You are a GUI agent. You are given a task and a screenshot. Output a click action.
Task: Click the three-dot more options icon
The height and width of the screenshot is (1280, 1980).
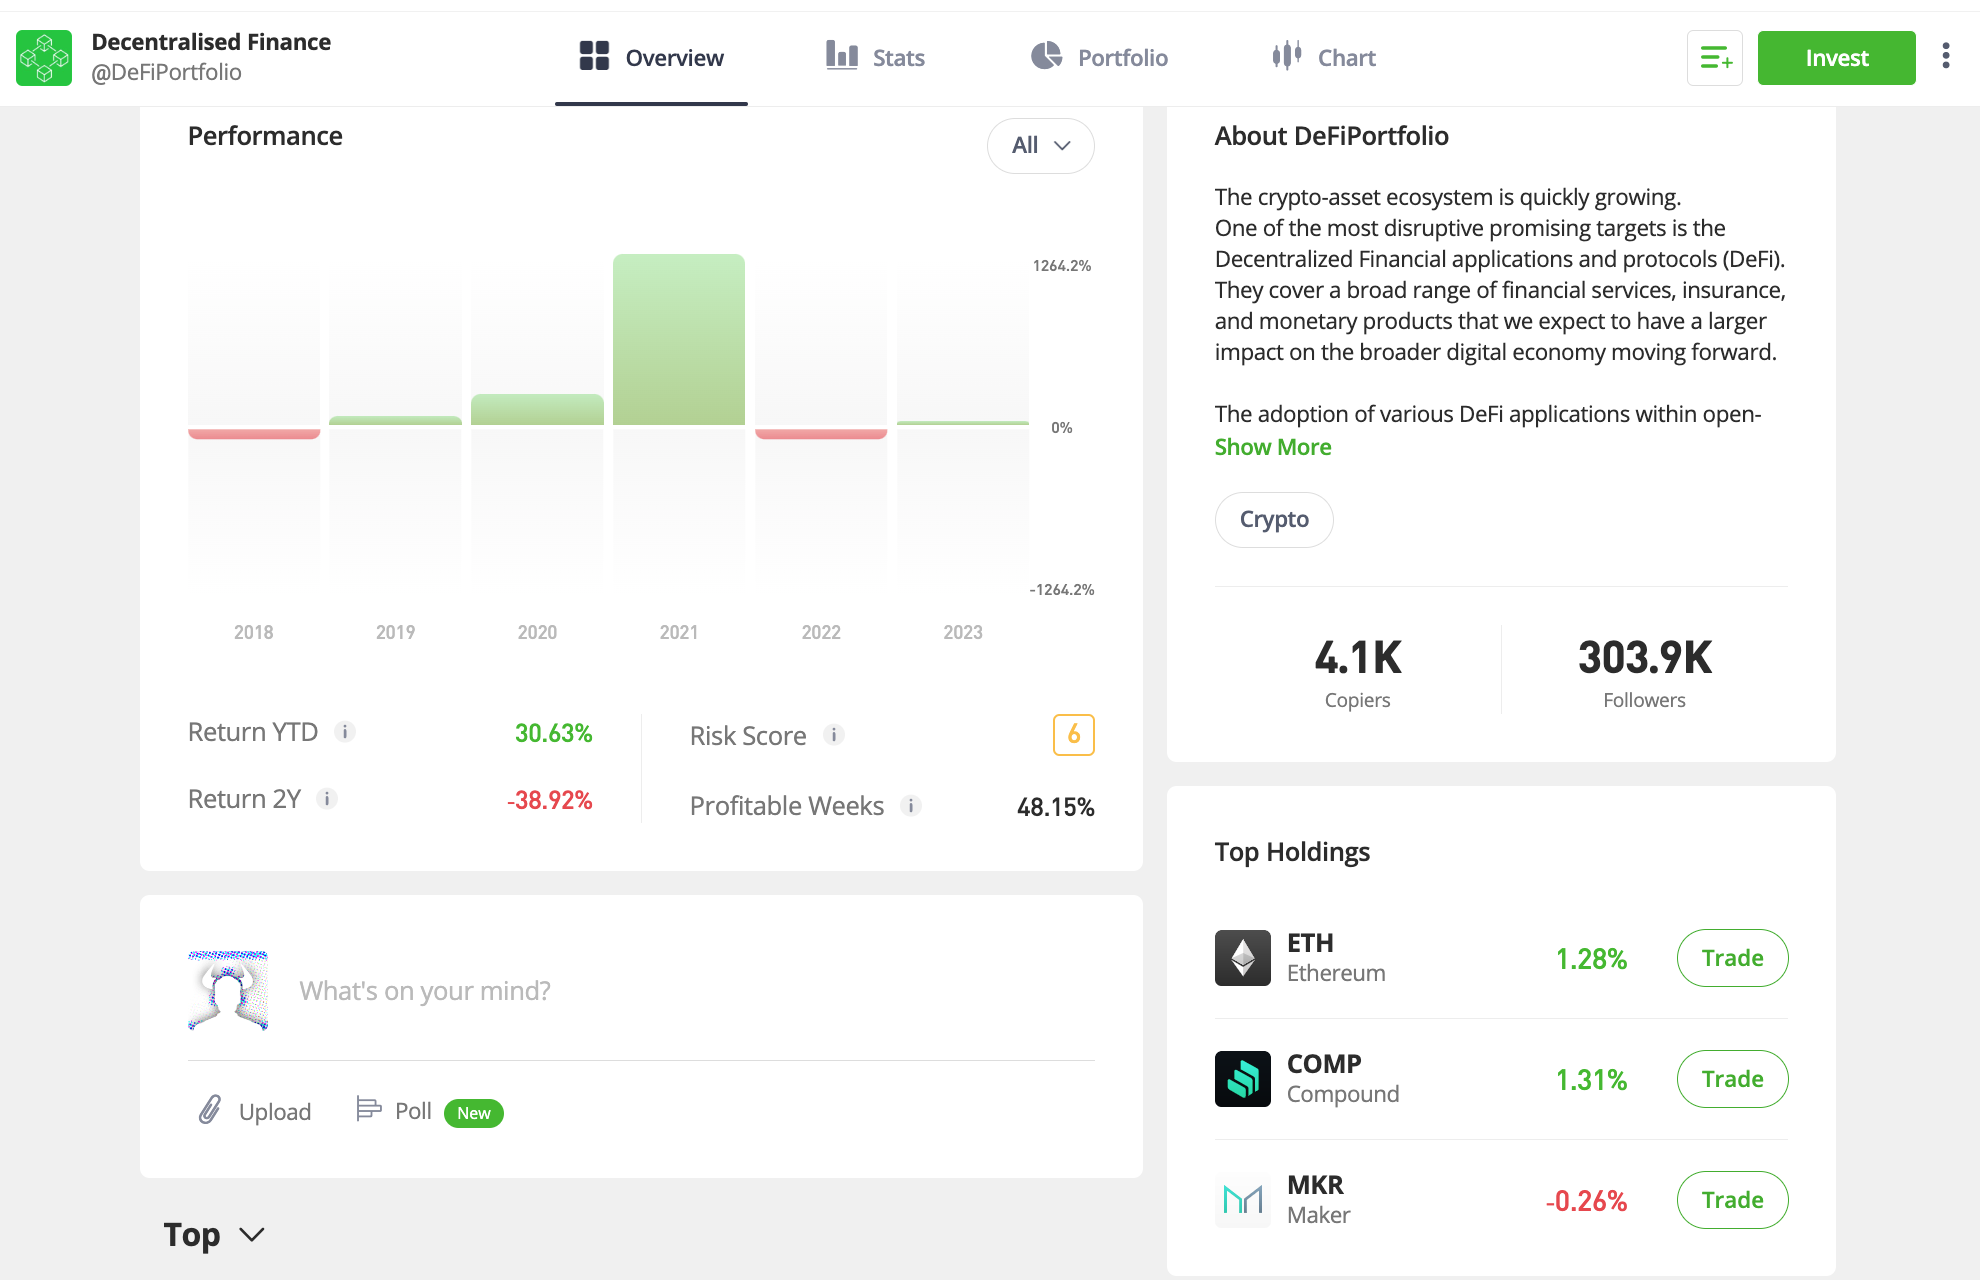click(1947, 58)
